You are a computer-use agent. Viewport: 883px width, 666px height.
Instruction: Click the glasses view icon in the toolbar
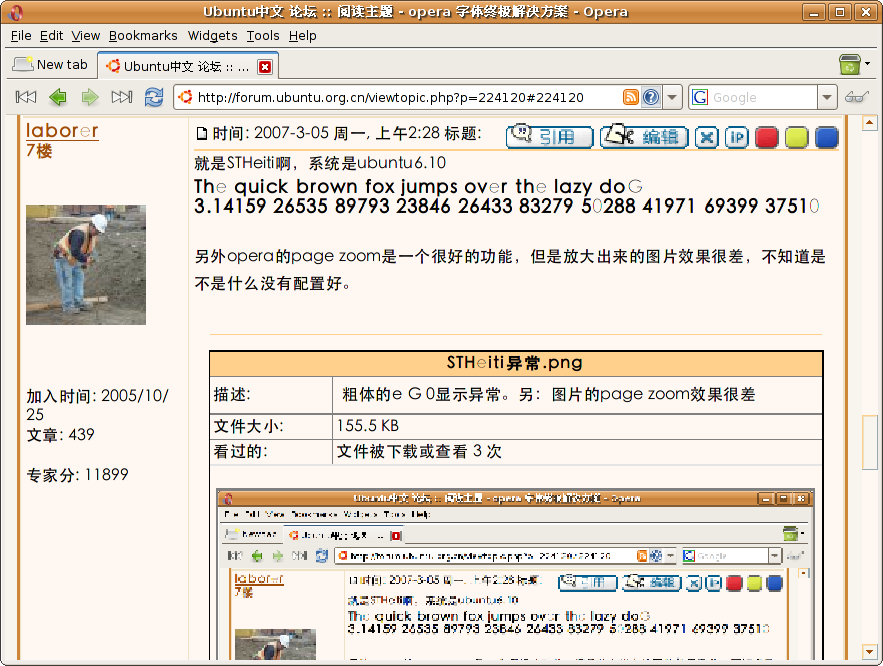pyautogui.click(x=857, y=97)
